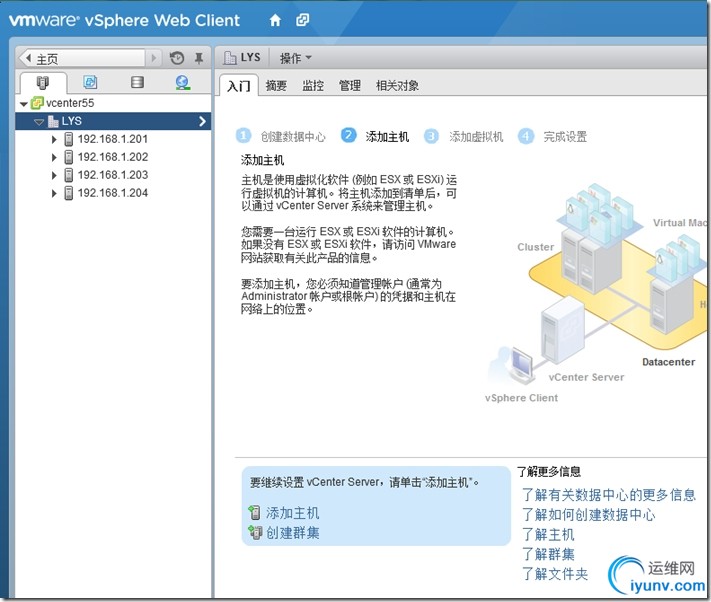The width and height of the screenshot is (711, 602).
Task: Open the 操作 actions dropdown
Action: click(296, 58)
